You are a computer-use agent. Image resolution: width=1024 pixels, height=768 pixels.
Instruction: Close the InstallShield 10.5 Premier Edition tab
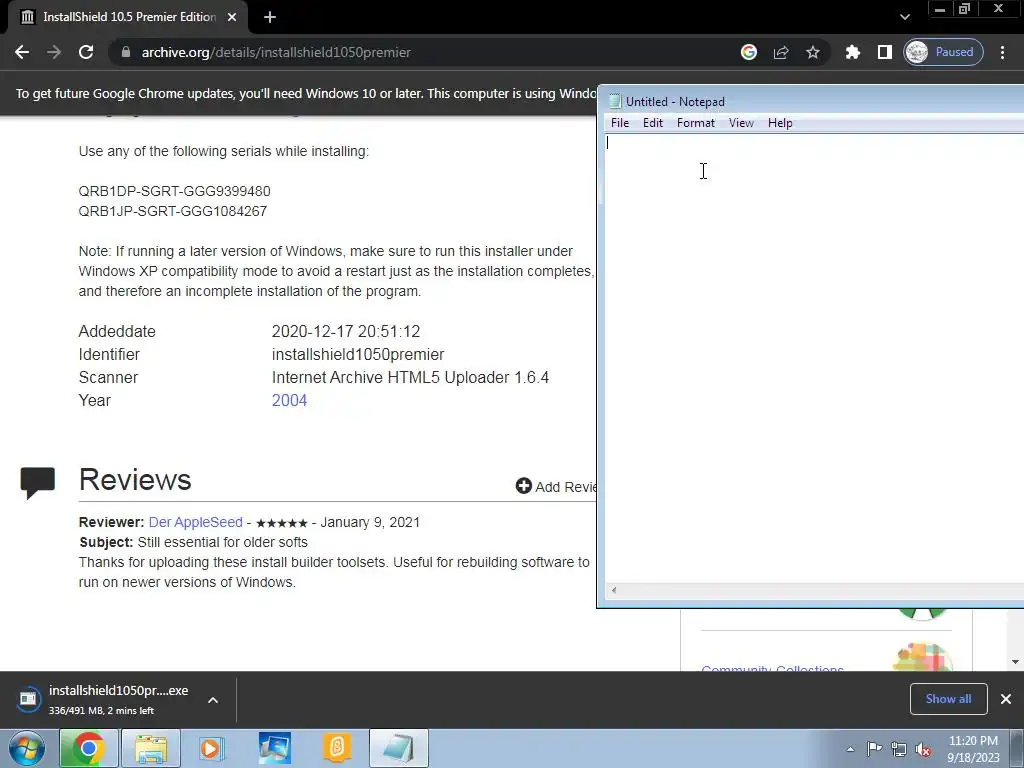pyautogui.click(x=232, y=18)
